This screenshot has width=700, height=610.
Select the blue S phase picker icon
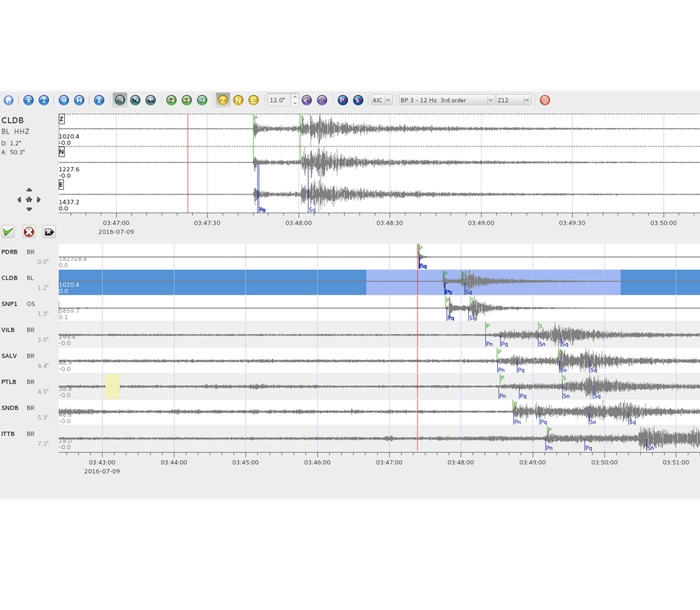[x=357, y=100]
